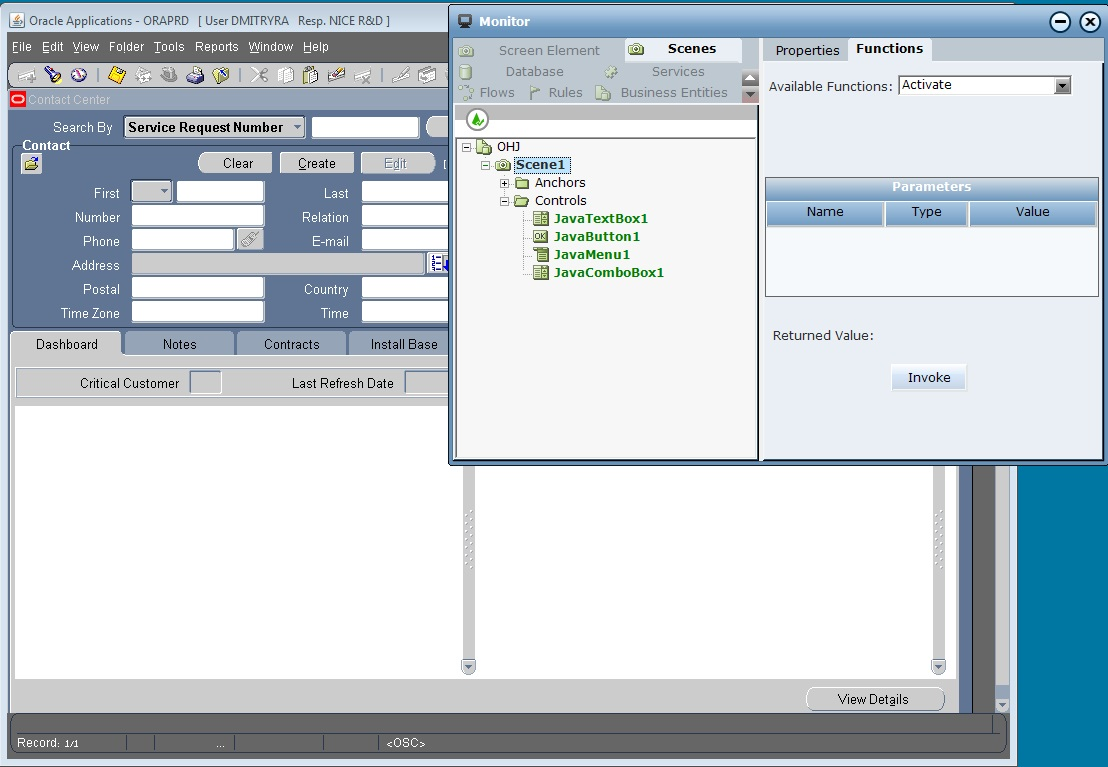
Task: Click the New record toolbar icon
Action: tap(27, 75)
